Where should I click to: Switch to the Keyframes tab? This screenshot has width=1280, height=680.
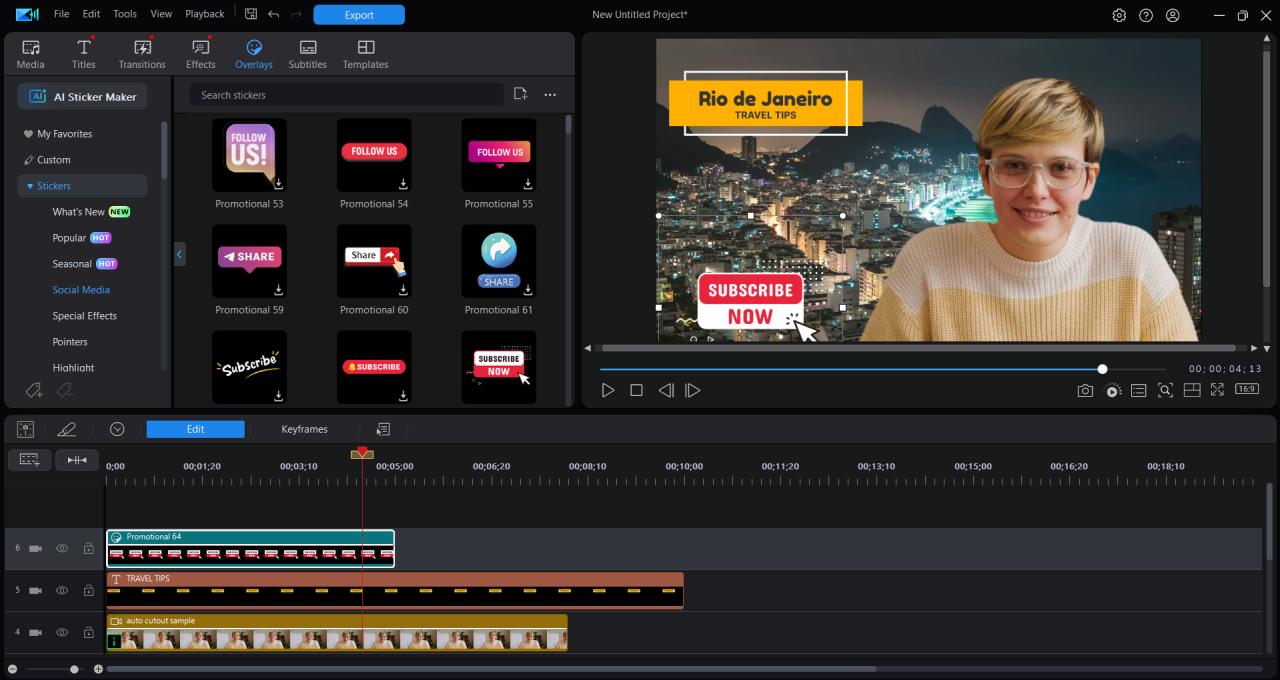pyautogui.click(x=305, y=429)
